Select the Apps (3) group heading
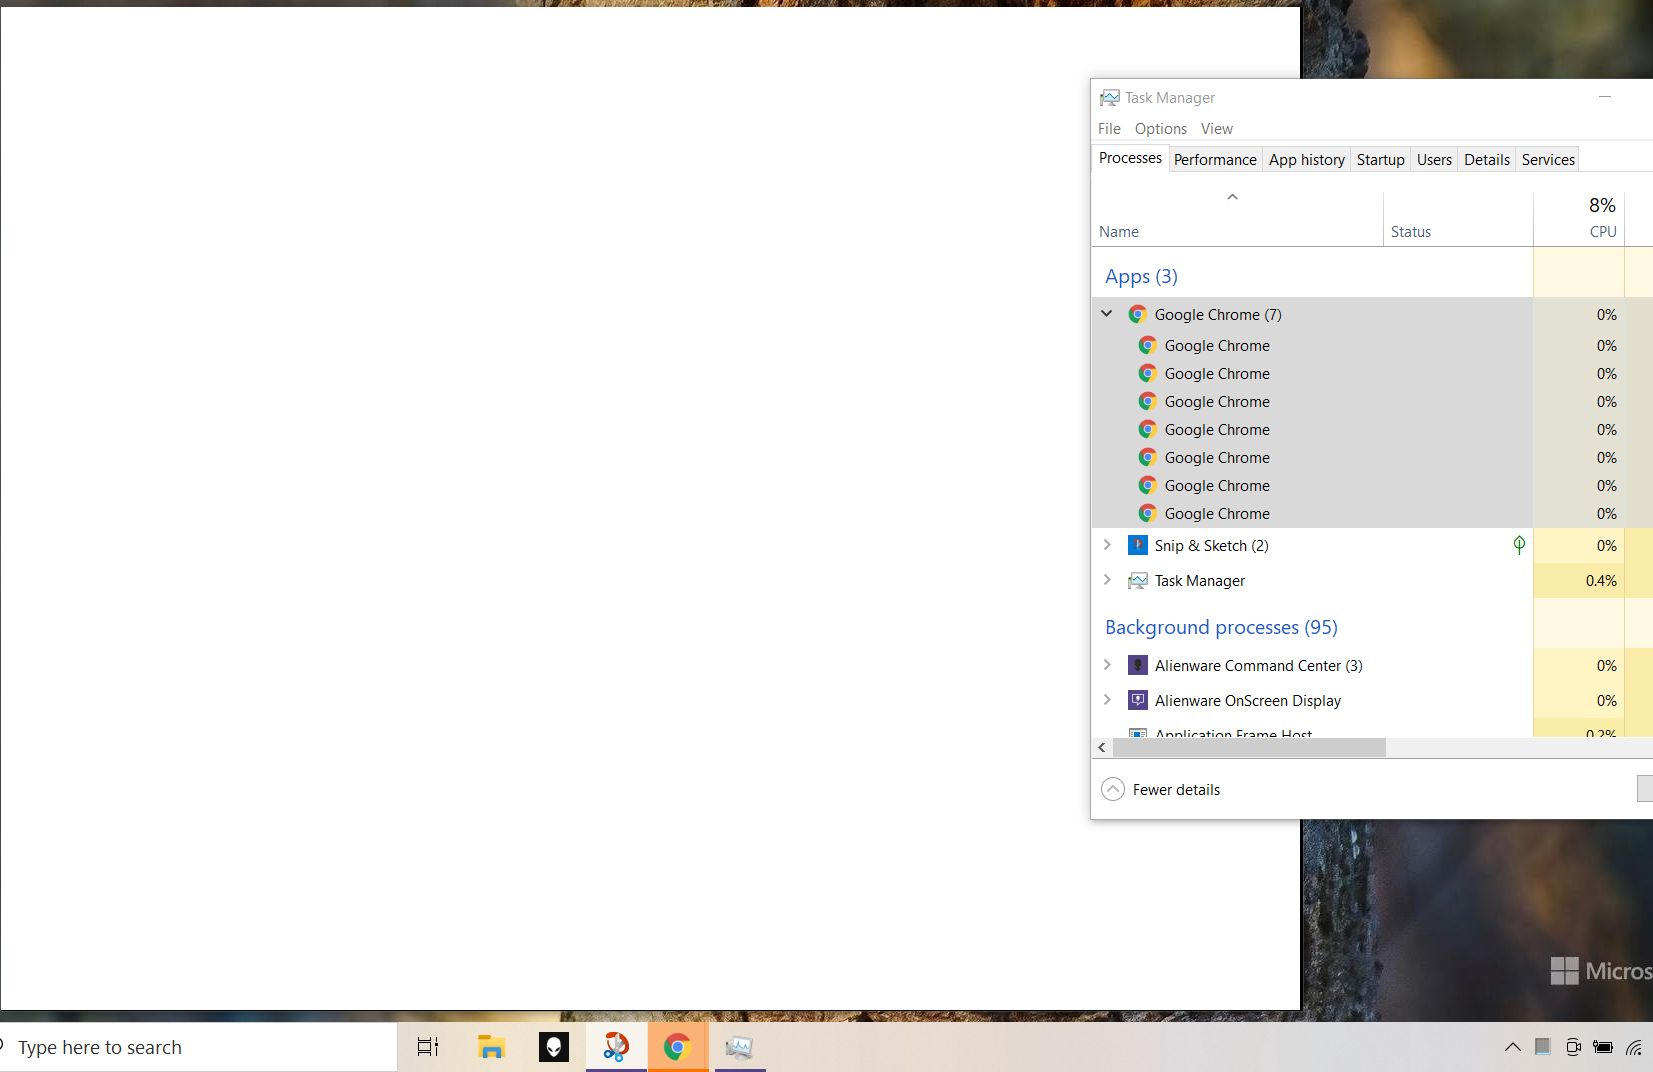This screenshot has width=1653, height=1072. (x=1141, y=277)
